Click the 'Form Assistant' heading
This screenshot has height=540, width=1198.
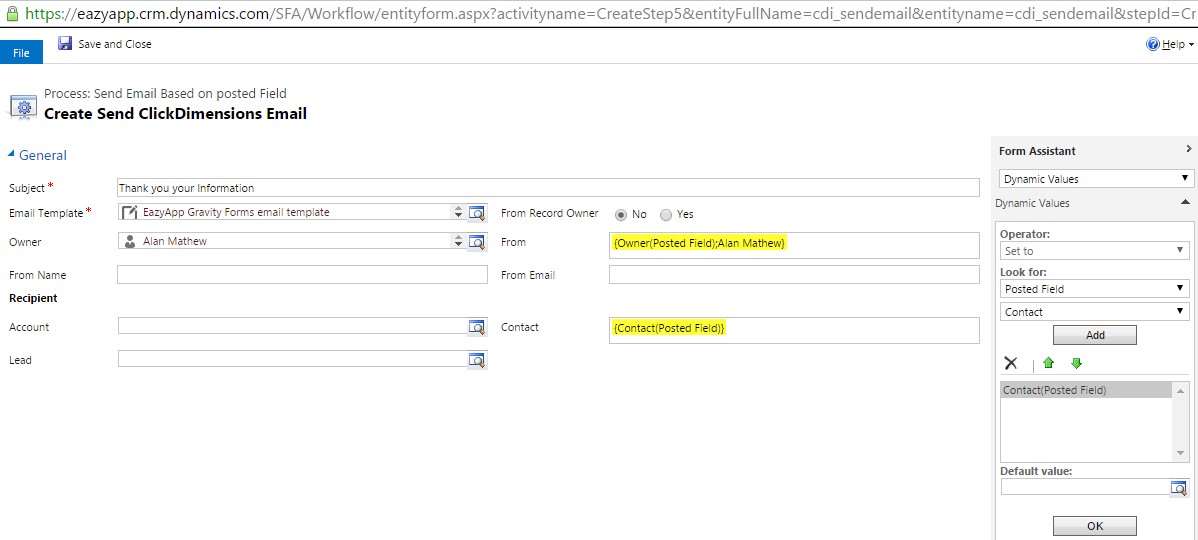coord(1037,151)
